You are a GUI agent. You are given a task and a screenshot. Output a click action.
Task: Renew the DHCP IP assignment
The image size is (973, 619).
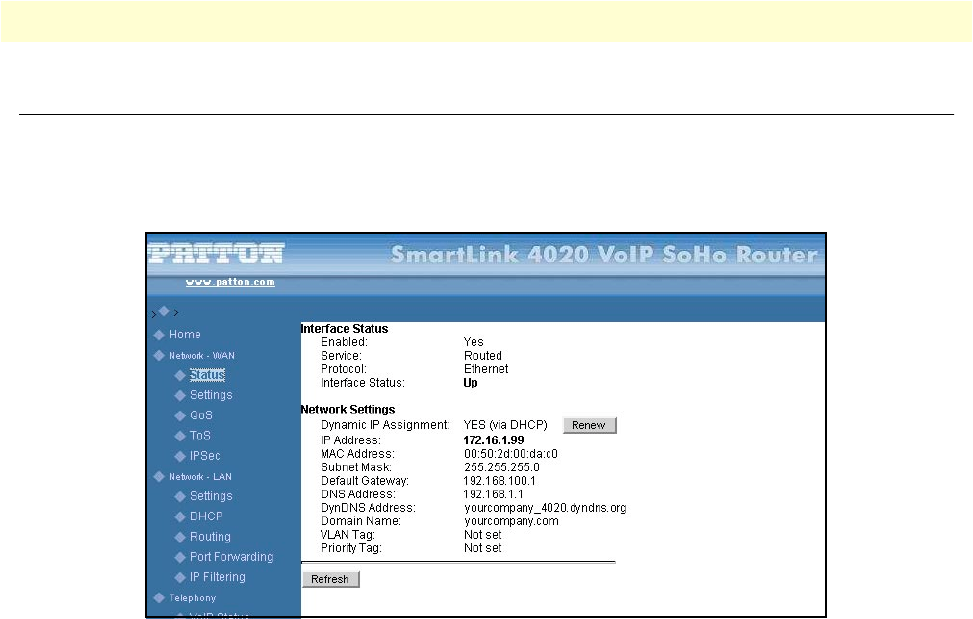(590, 425)
